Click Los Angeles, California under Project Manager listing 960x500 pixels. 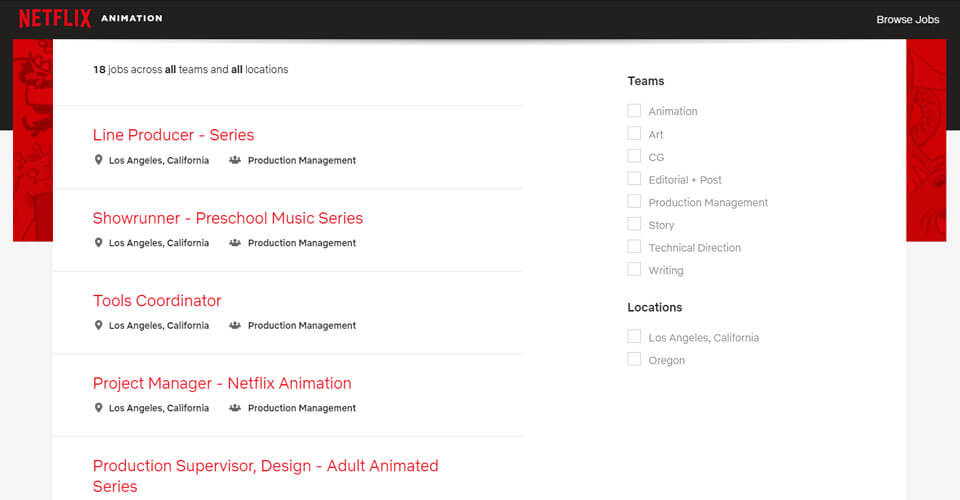tap(159, 408)
